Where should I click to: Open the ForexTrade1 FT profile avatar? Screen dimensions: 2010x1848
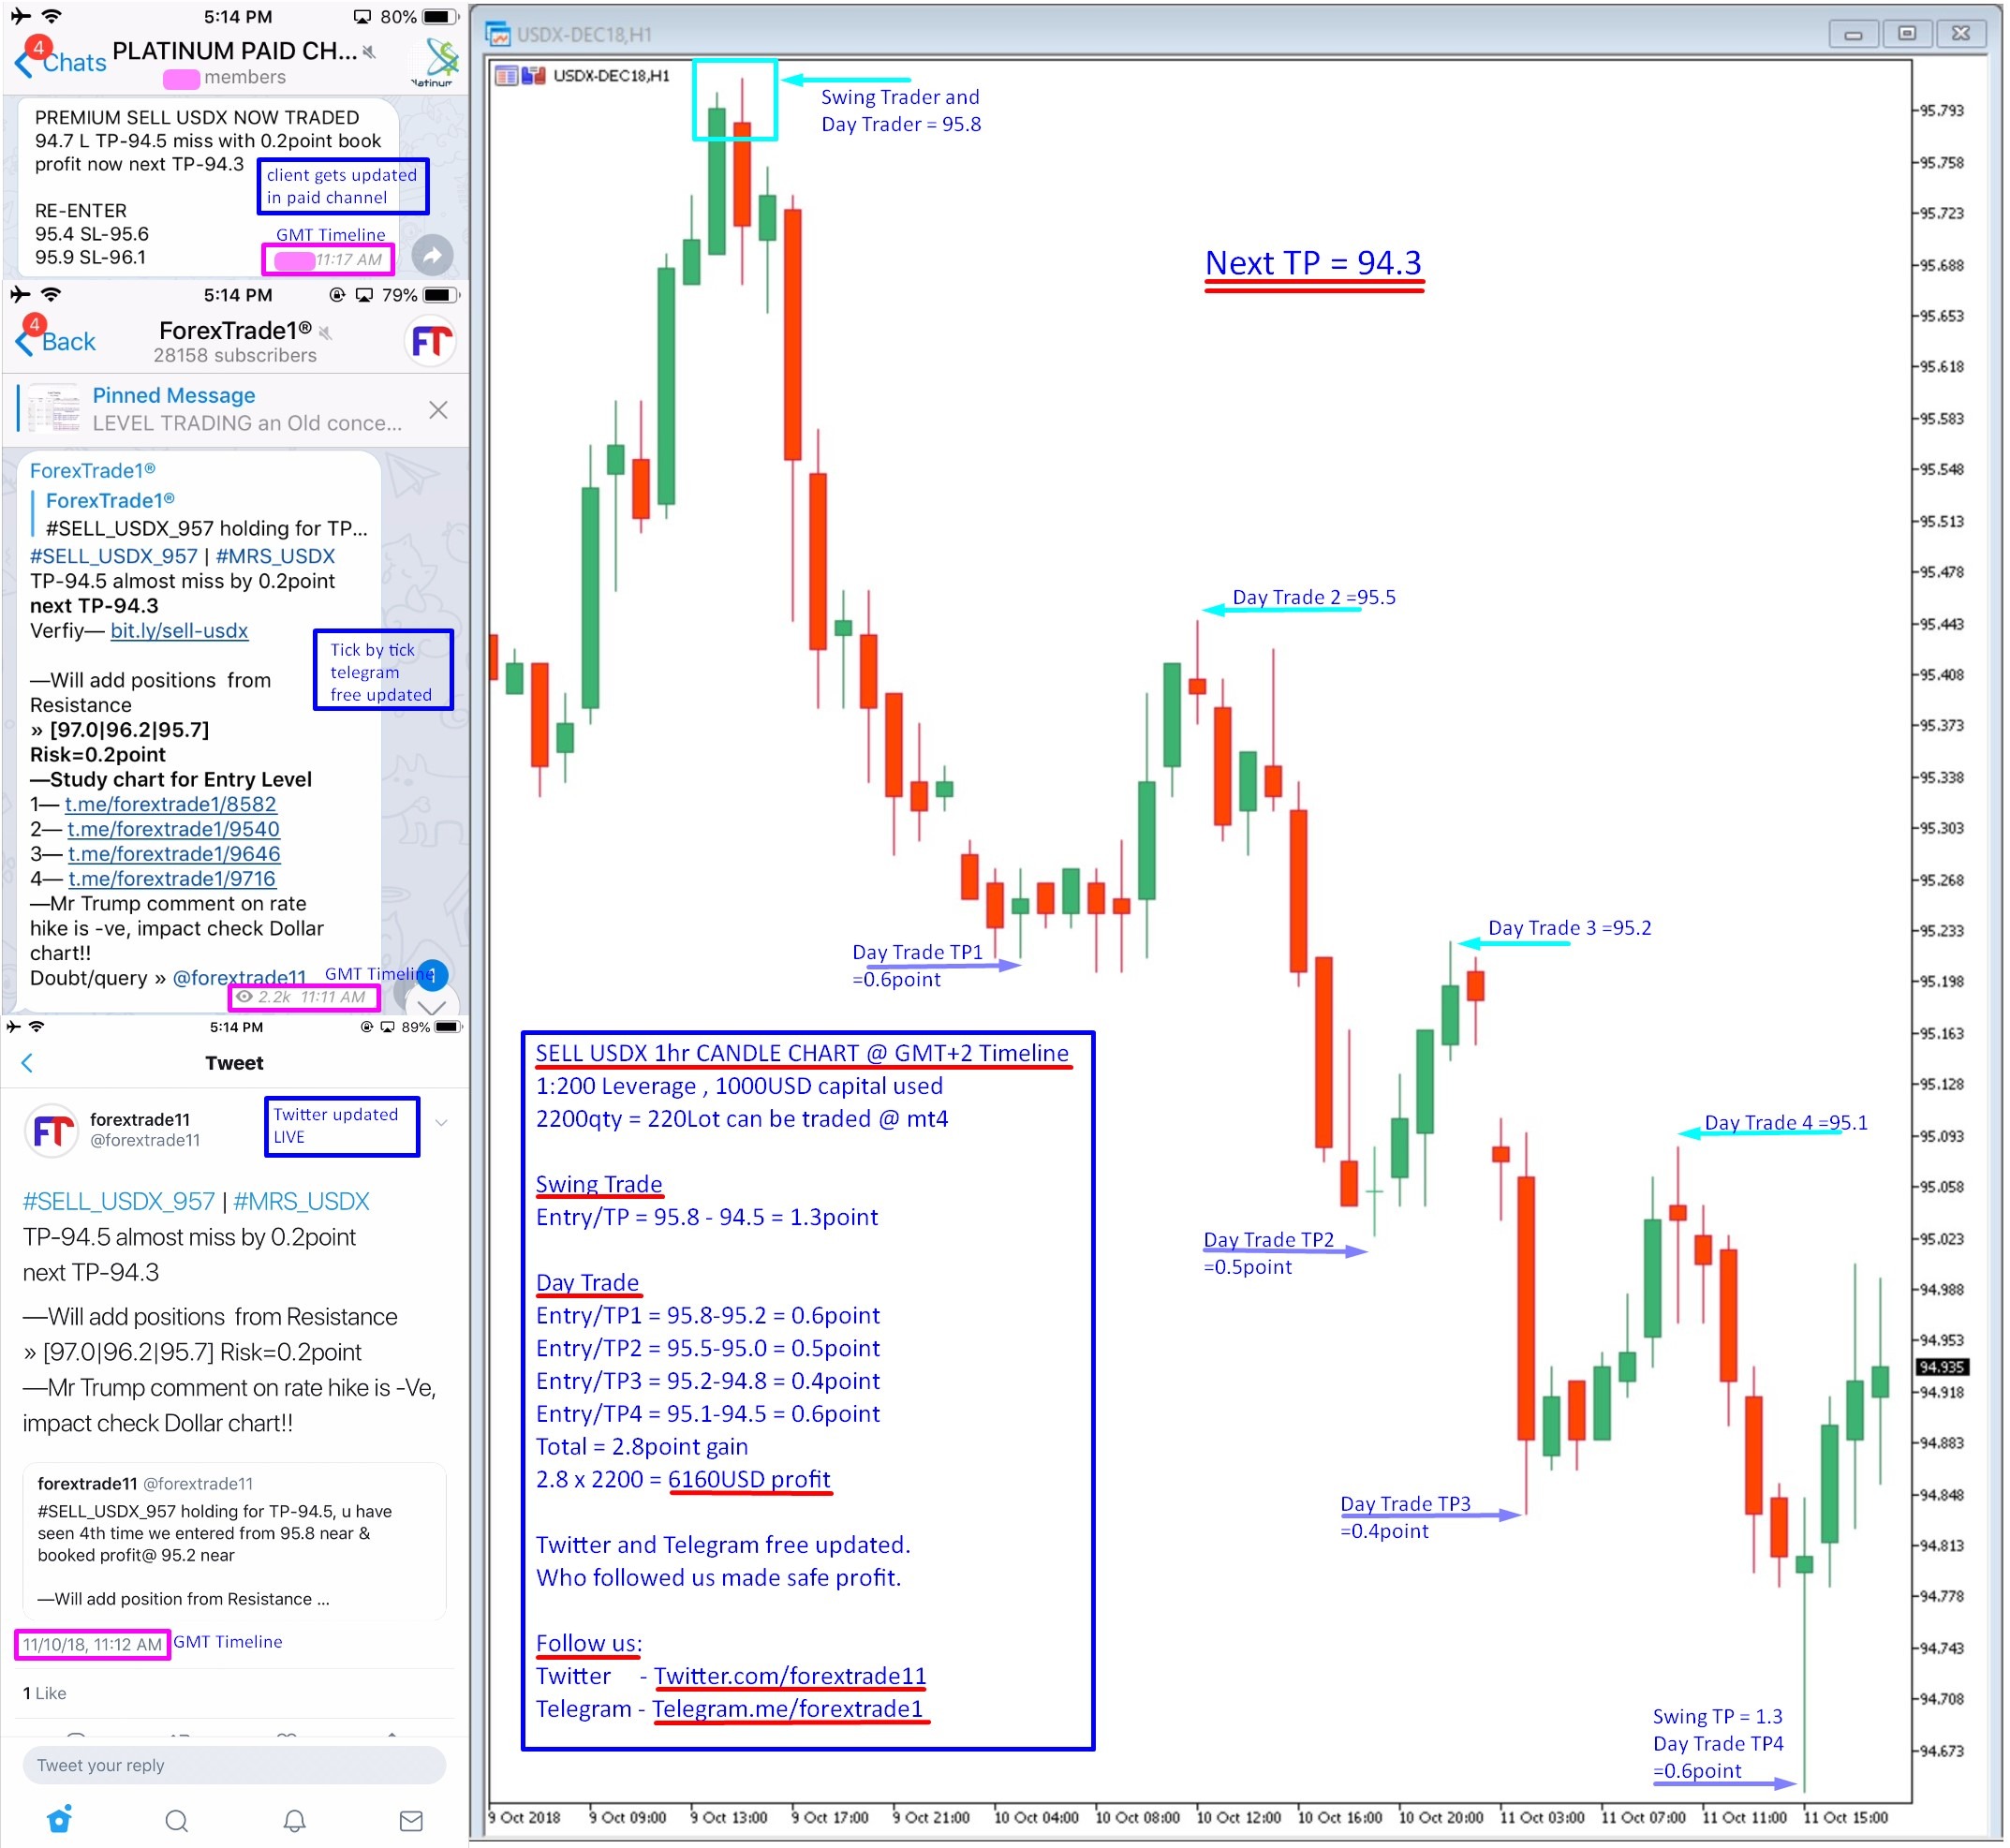point(432,342)
